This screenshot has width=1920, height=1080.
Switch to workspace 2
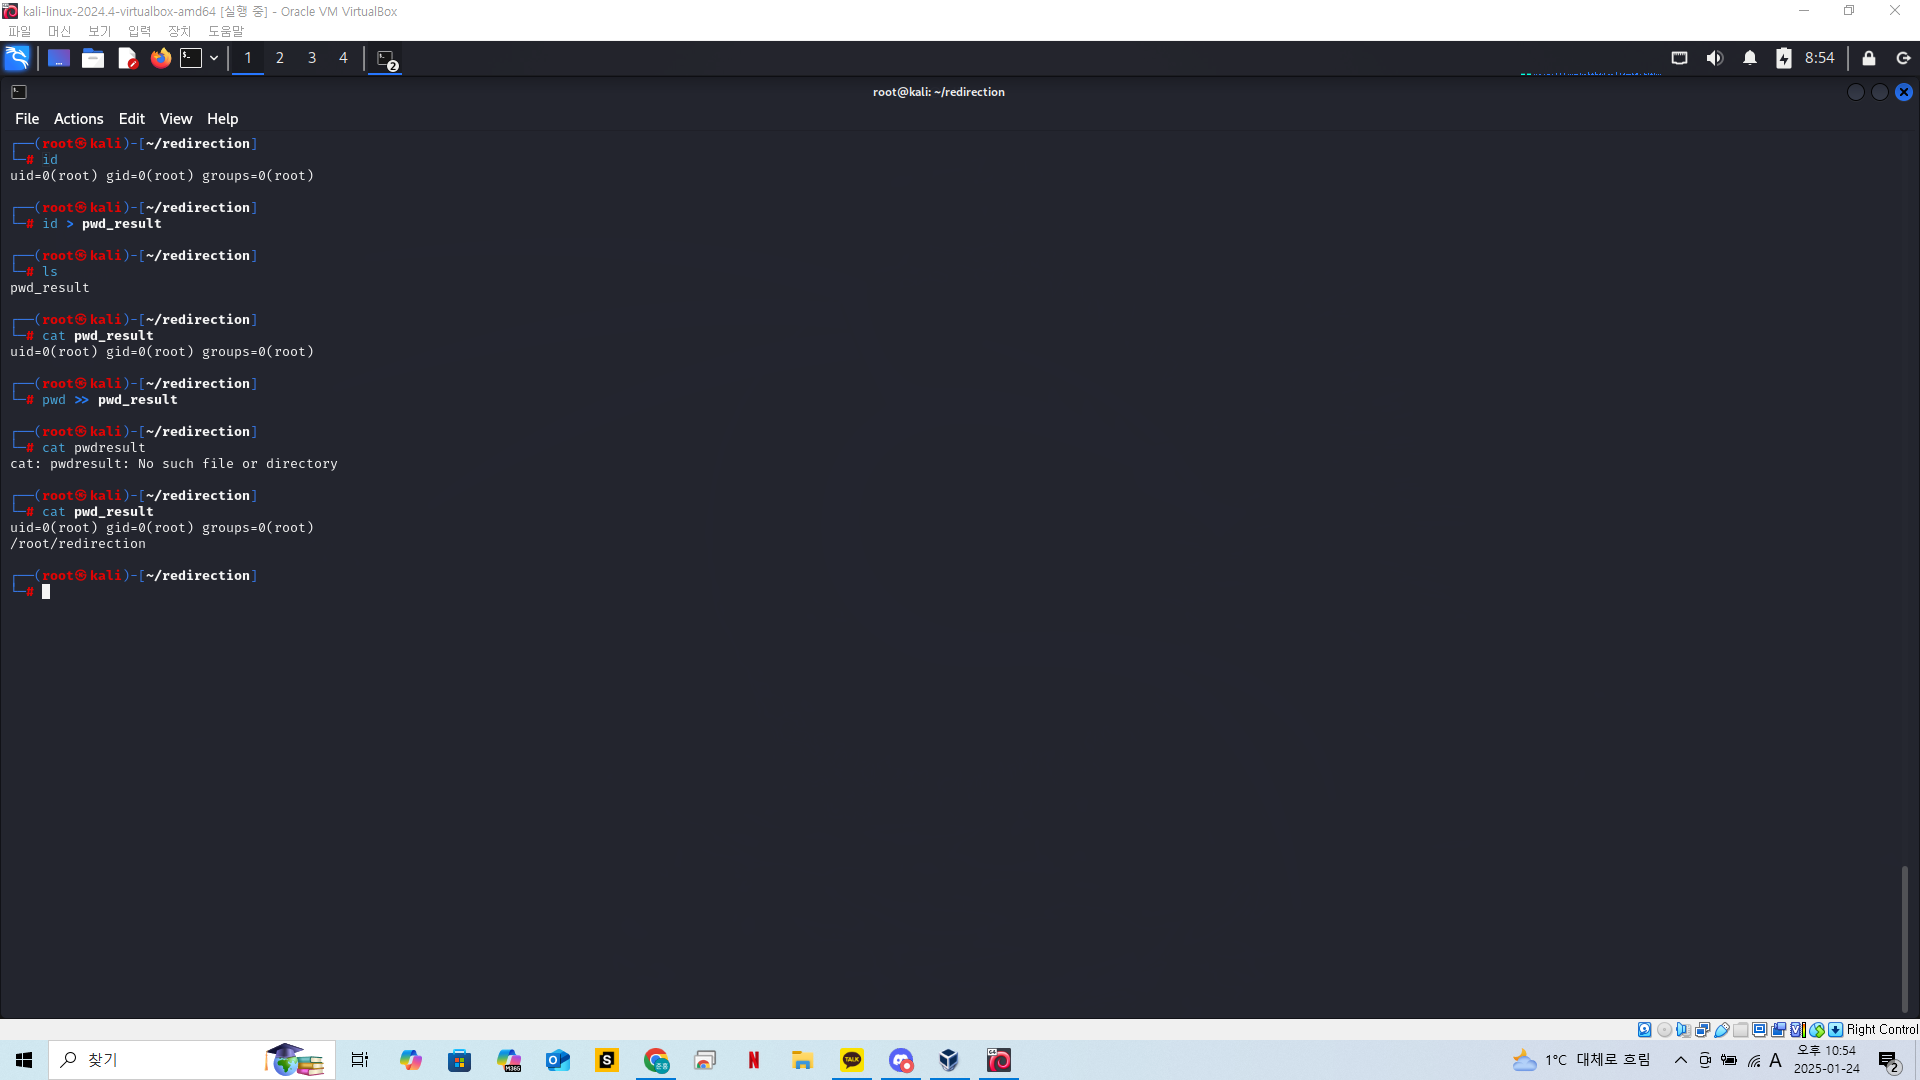pyautogui.click(x=280, y=58)
